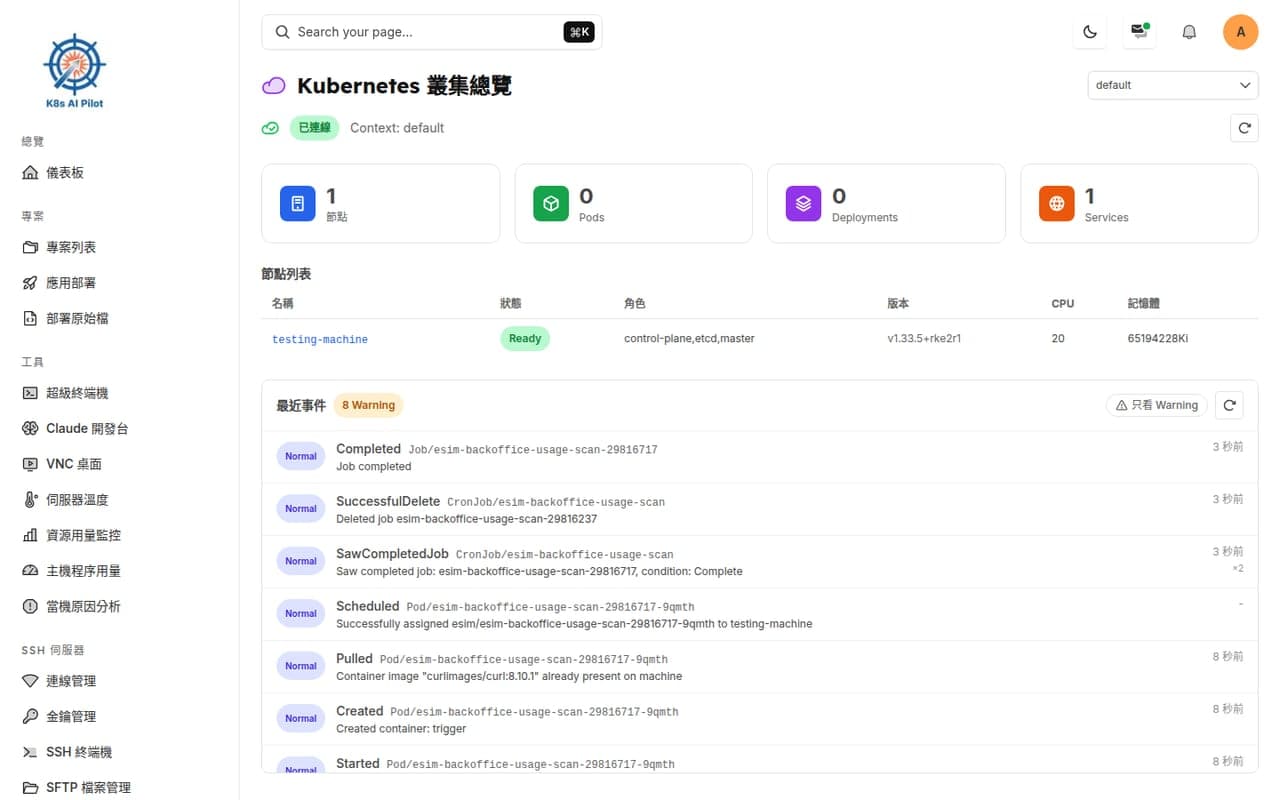Click the 連線管理 wifi icon
This screenshot has height=800, width=1280.
coord(30,681)
